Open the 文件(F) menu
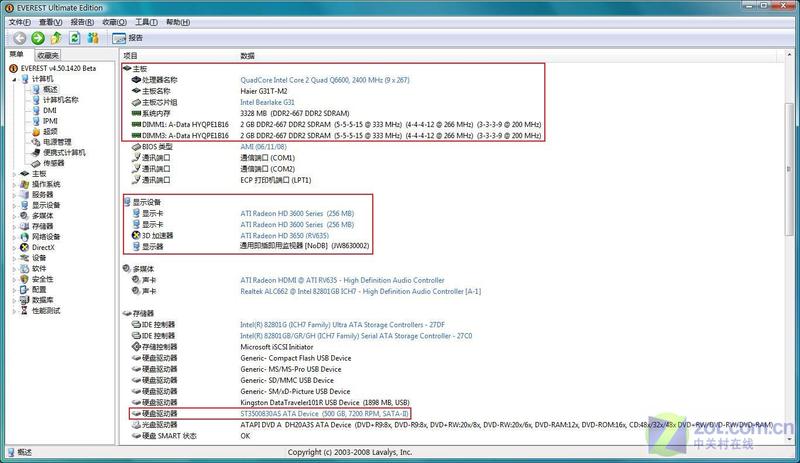Image resolution: width=800 pixels, height=463 pixels. pyautogui.click(x=19, y=22)
